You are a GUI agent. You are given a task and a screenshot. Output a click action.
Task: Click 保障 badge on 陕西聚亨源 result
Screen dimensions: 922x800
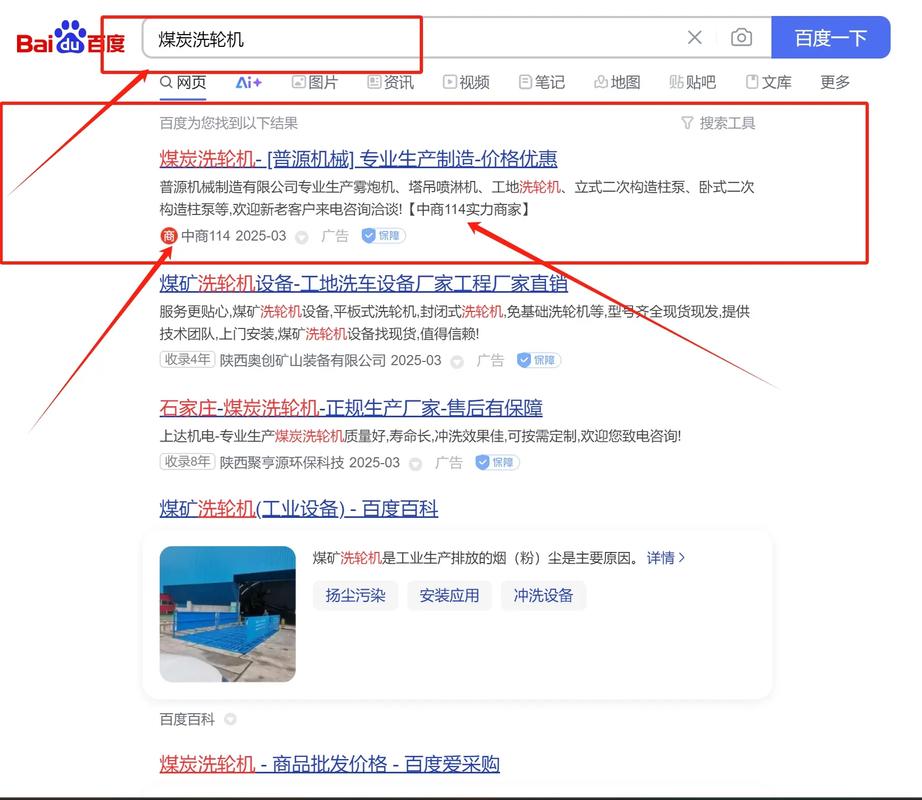[497, 462]
